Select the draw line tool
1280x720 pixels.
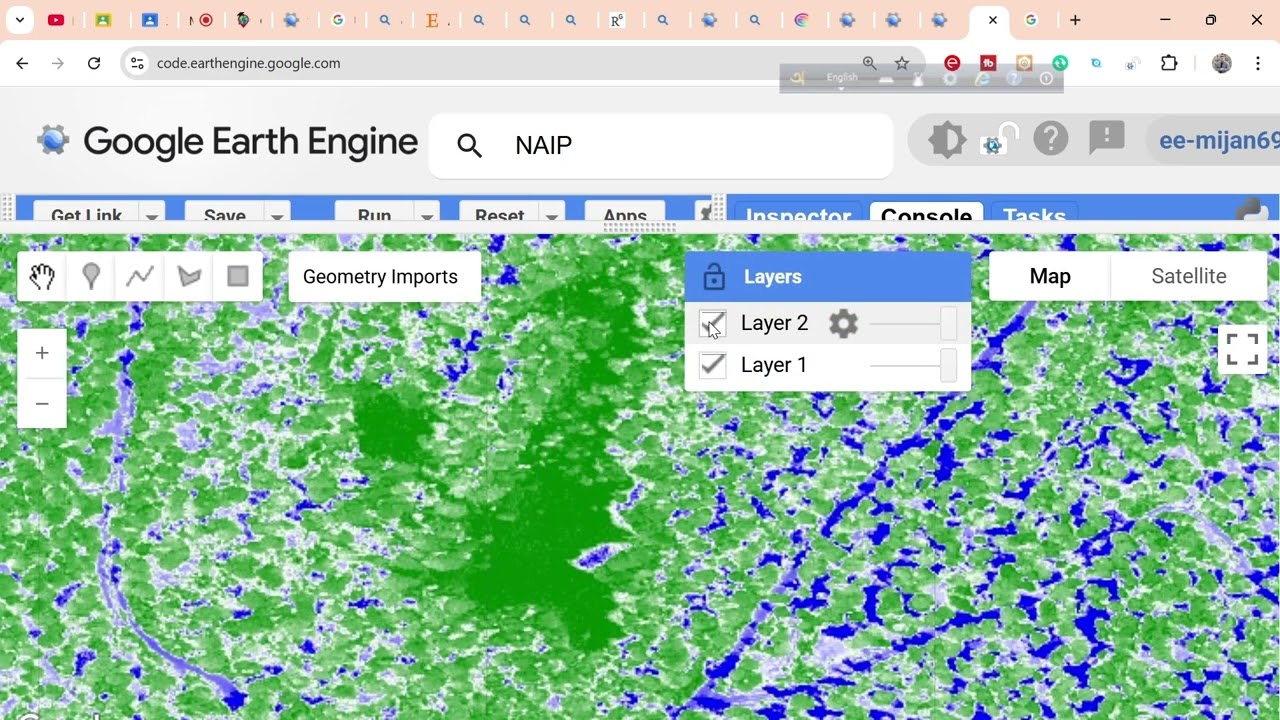click(140, 276)
